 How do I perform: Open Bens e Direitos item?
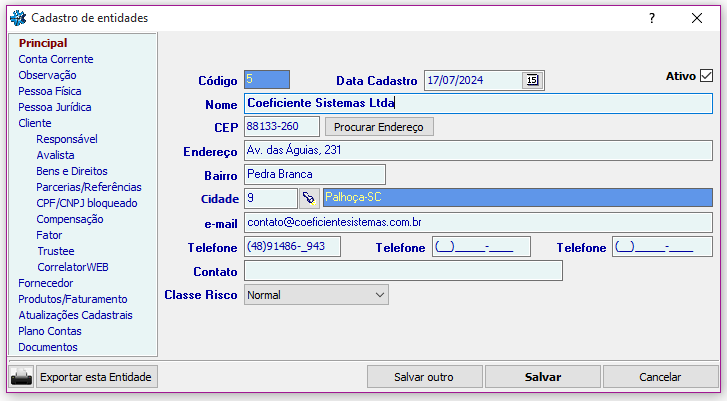[x=72, y=171]
